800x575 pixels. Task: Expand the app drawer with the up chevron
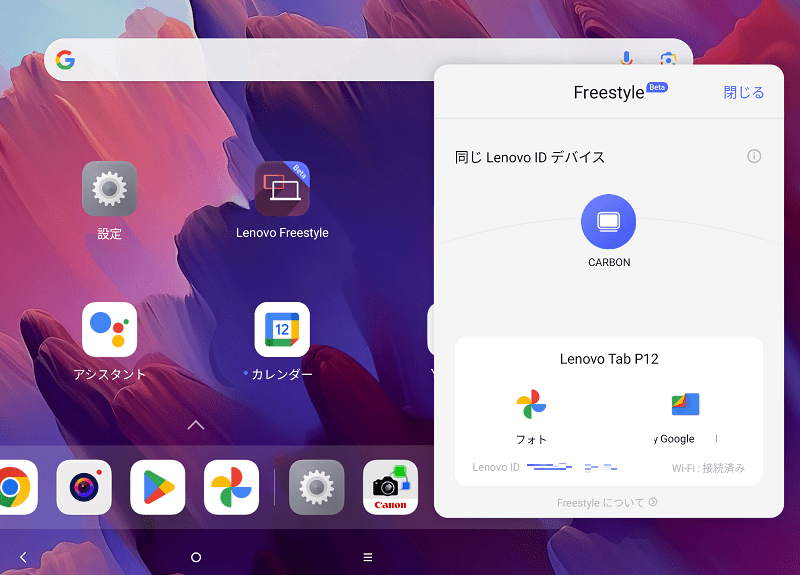point(196,425)
